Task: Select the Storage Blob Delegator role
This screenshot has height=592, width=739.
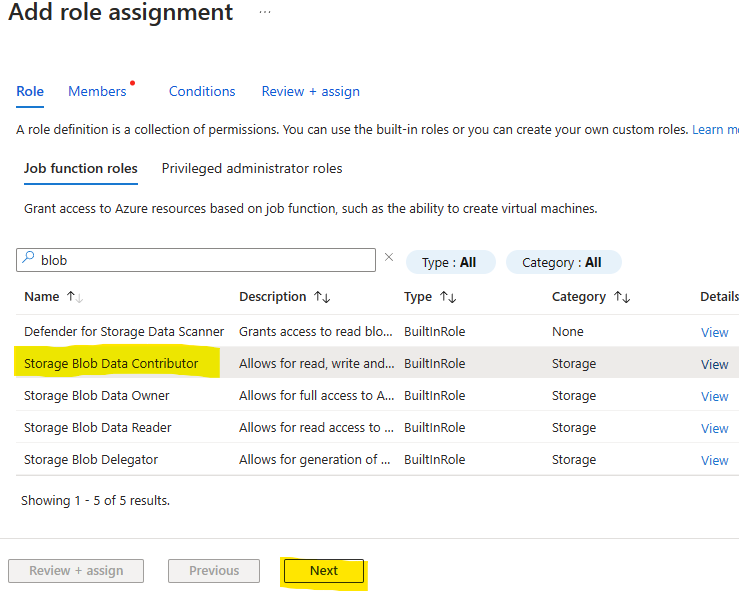Action: [91, 460]
